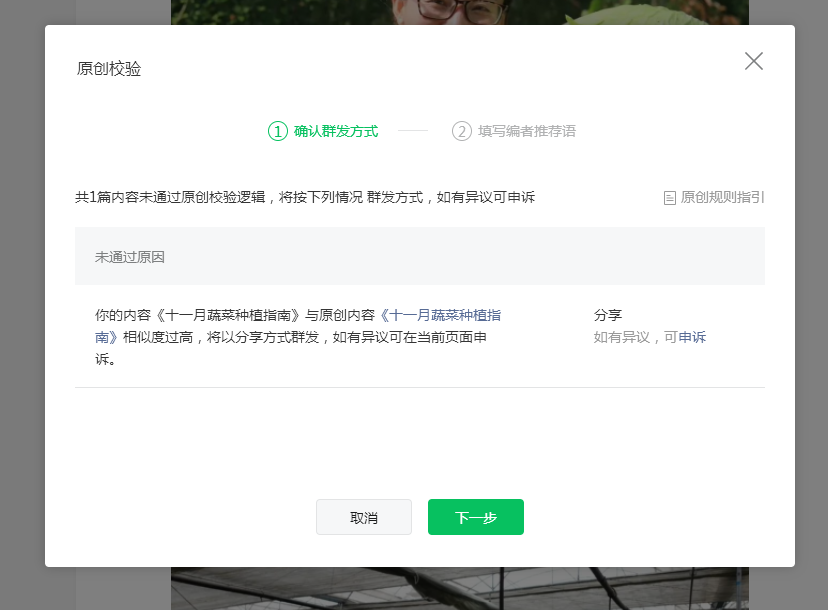Click the 原创校验 dialog title
Screen dimensions: 828x610
pos(109,69)
